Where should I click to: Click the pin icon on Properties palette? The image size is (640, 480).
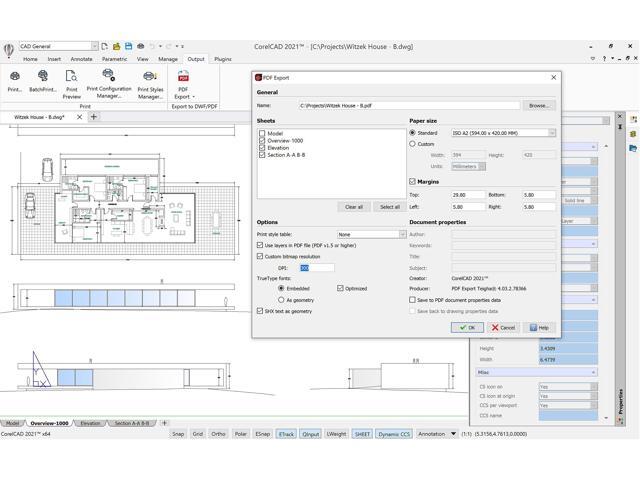[620, 127]
